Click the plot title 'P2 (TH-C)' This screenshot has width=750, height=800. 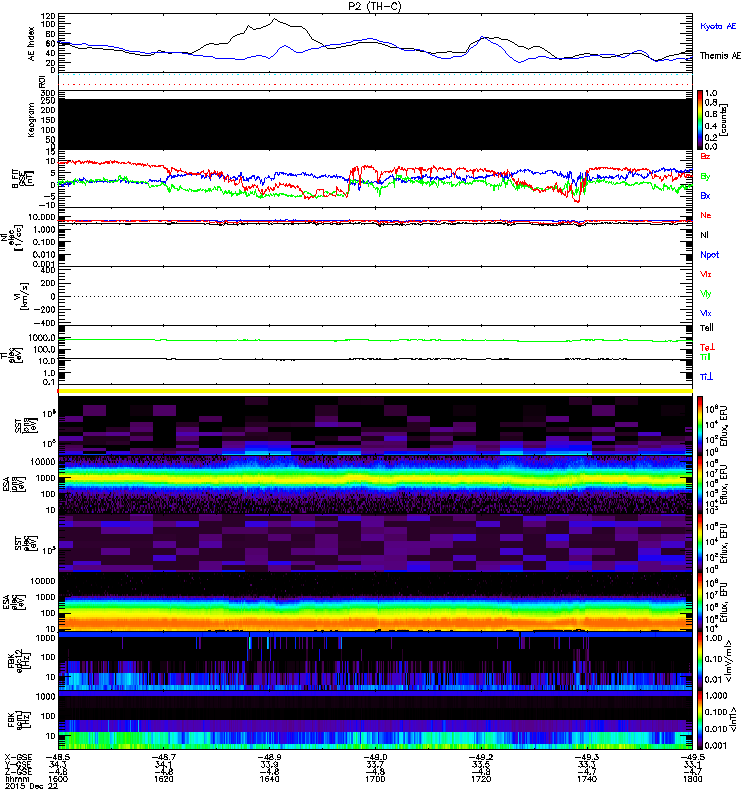coord(375,6)
